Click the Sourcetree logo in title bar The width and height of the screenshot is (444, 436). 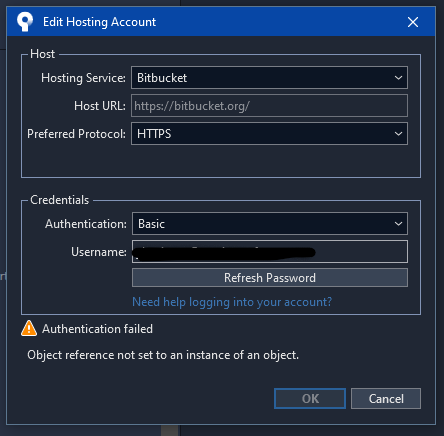25,22
